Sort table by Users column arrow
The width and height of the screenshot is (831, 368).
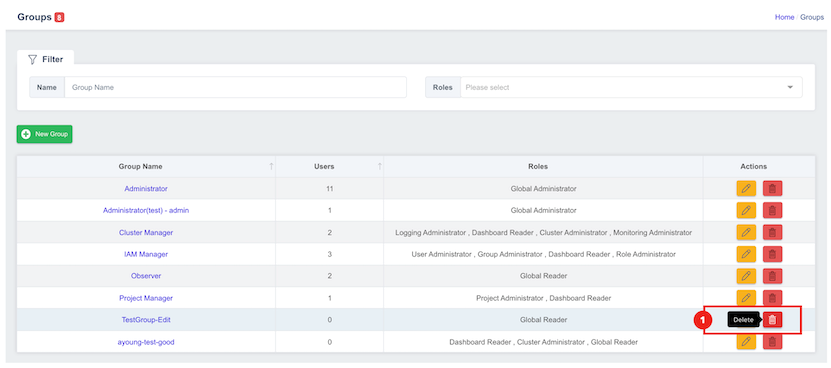pos(379,167)
